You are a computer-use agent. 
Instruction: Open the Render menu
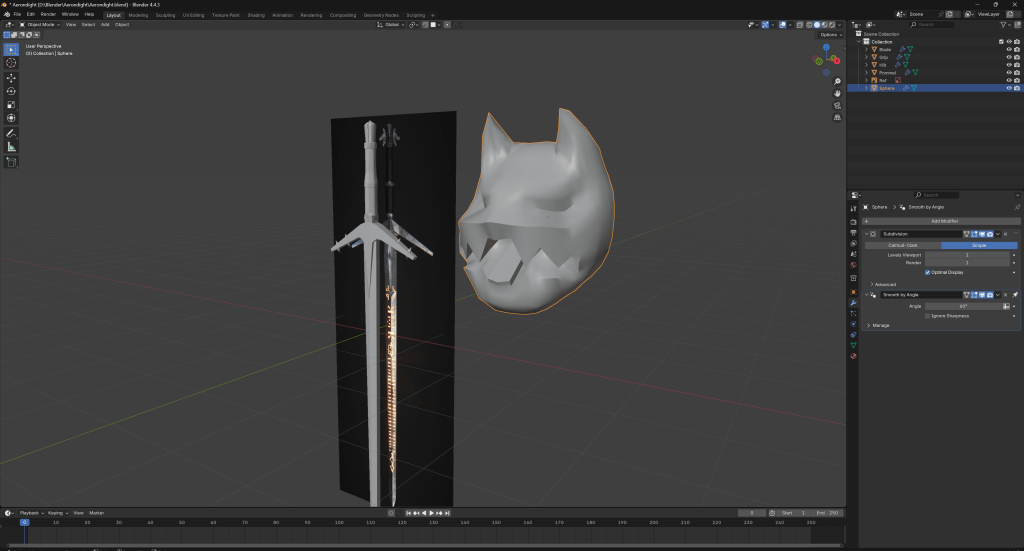[x=48, y=15]
